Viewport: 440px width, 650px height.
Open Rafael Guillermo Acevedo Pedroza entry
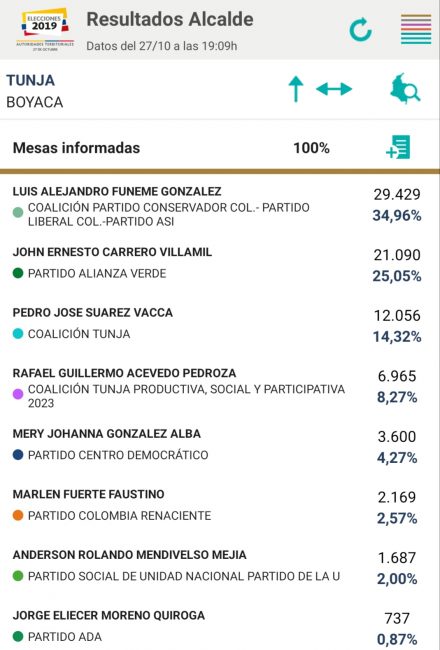tap(220, 387)
